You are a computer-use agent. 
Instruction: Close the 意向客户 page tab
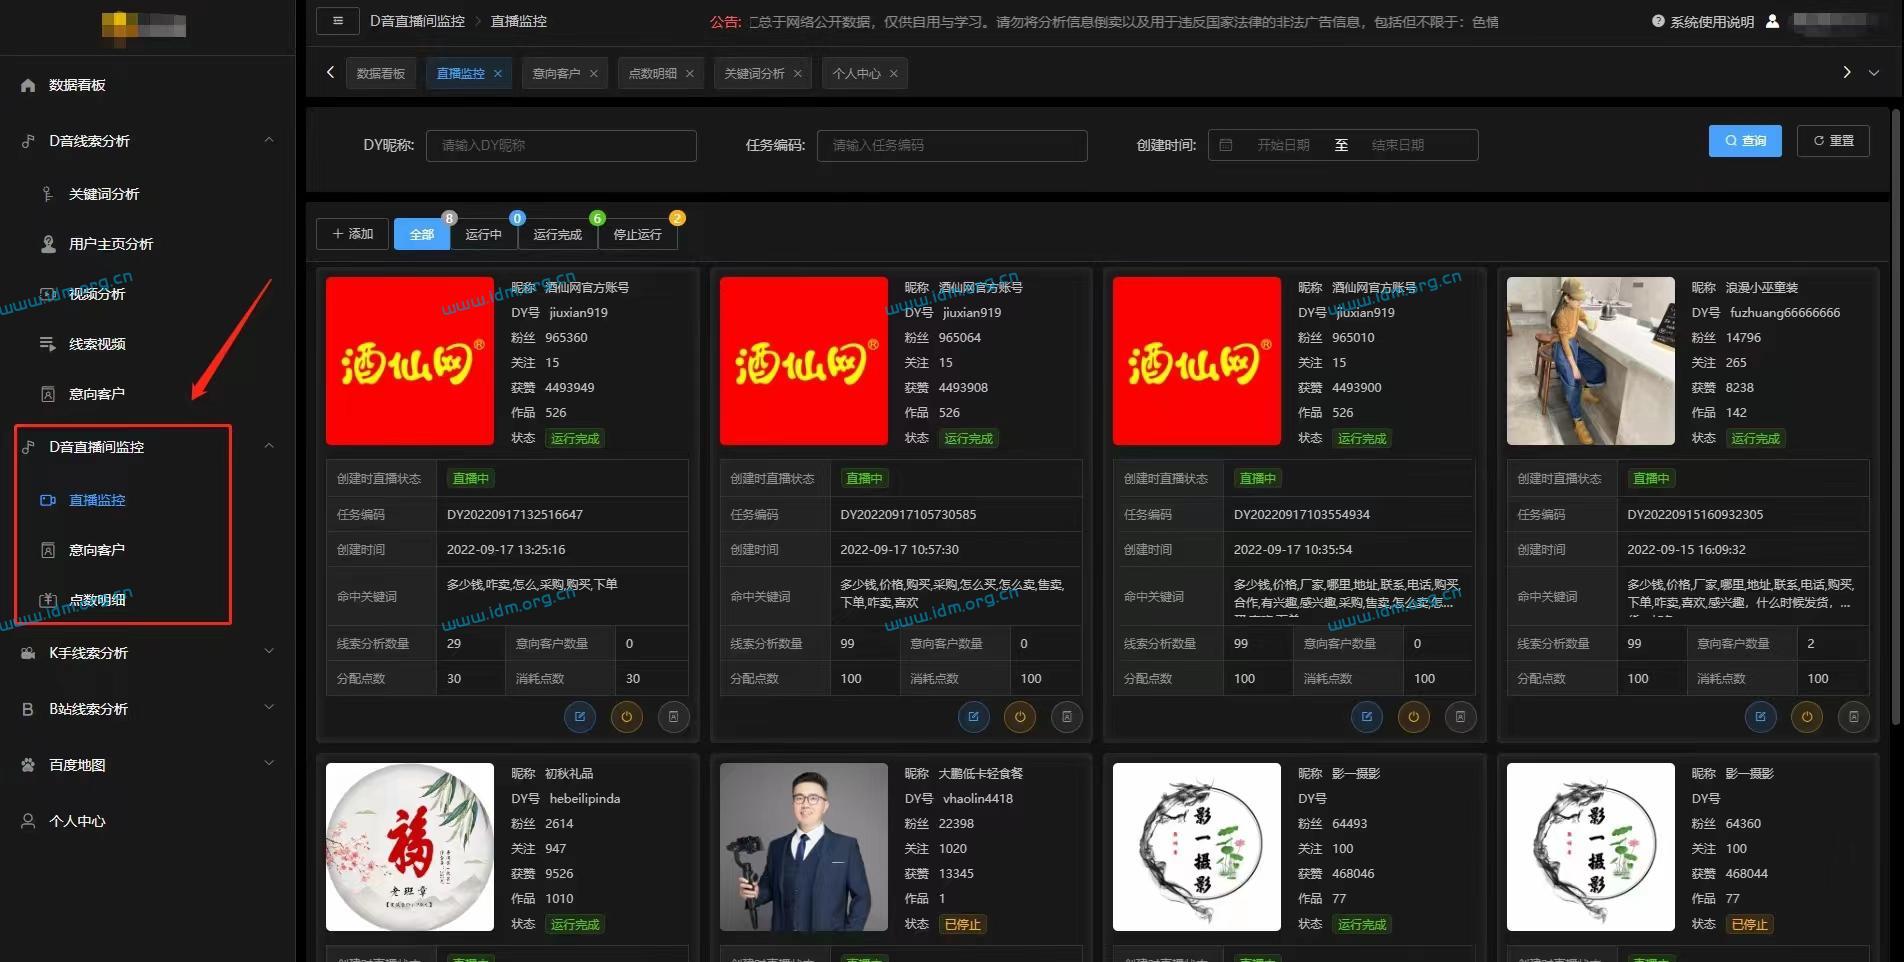(x=593, y=73)
